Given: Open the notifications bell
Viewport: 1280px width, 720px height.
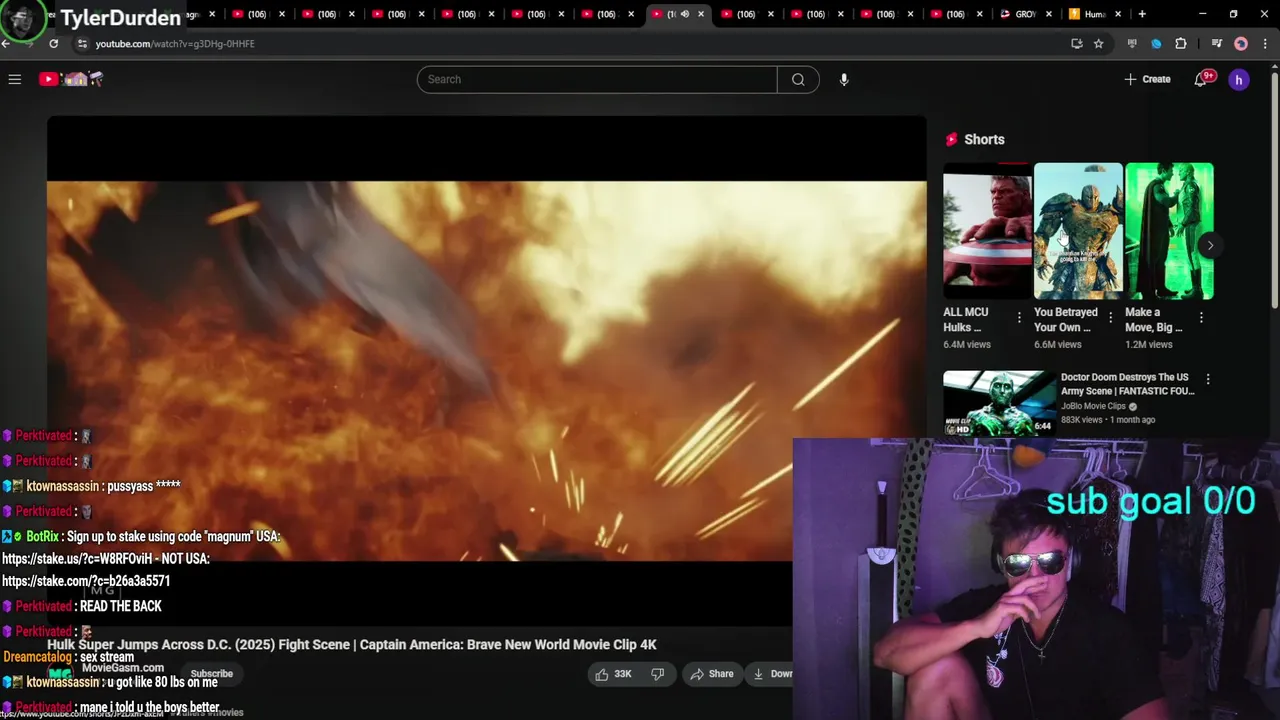Looking at the screenshot, I should point(1201,79).
